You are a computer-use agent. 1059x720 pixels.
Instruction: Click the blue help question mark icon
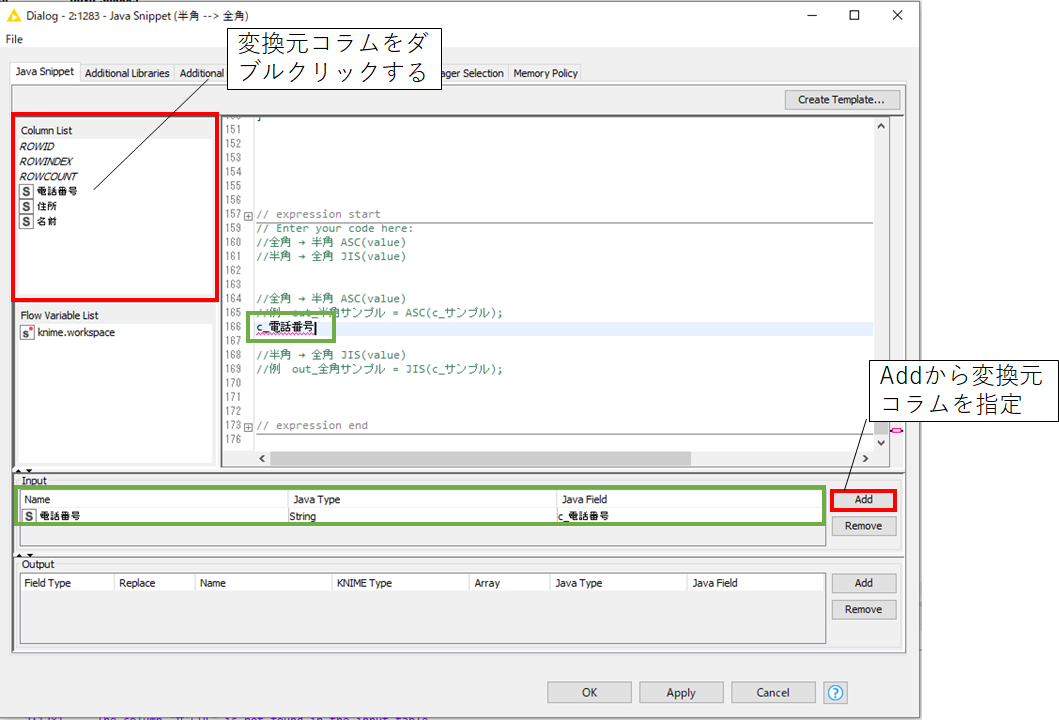pos(835,692)
